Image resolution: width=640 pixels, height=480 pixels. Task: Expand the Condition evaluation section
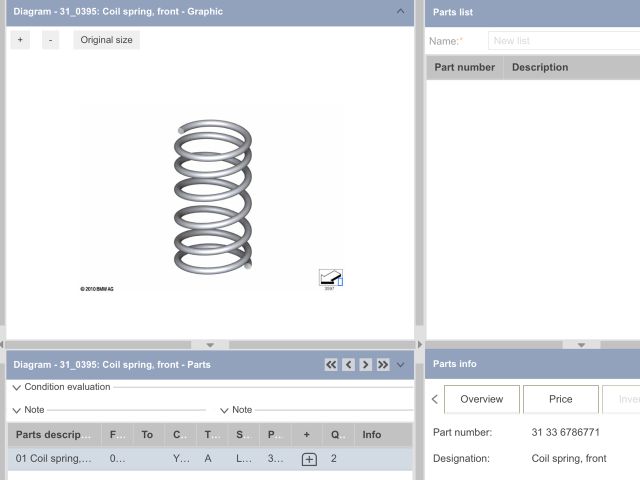[x=17, y=387]
